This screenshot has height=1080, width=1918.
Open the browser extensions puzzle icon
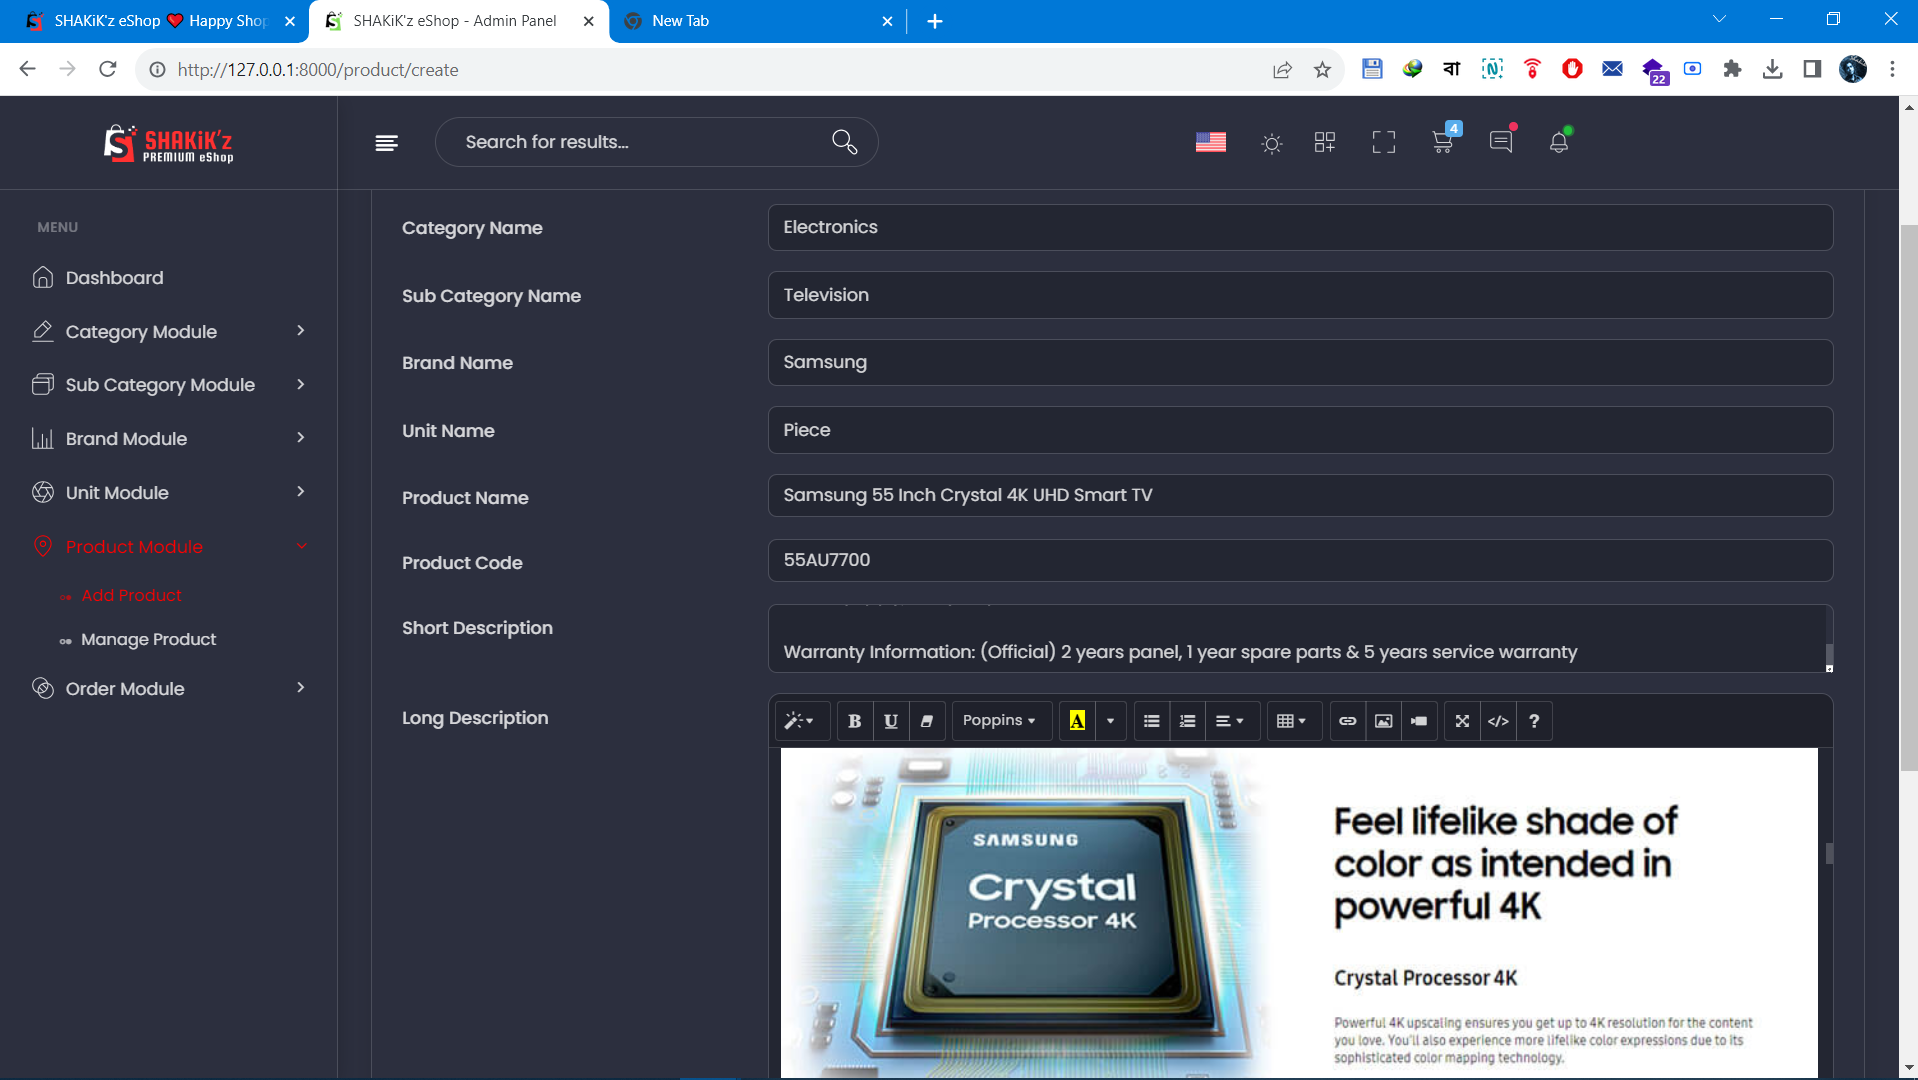coord(1732,69)
